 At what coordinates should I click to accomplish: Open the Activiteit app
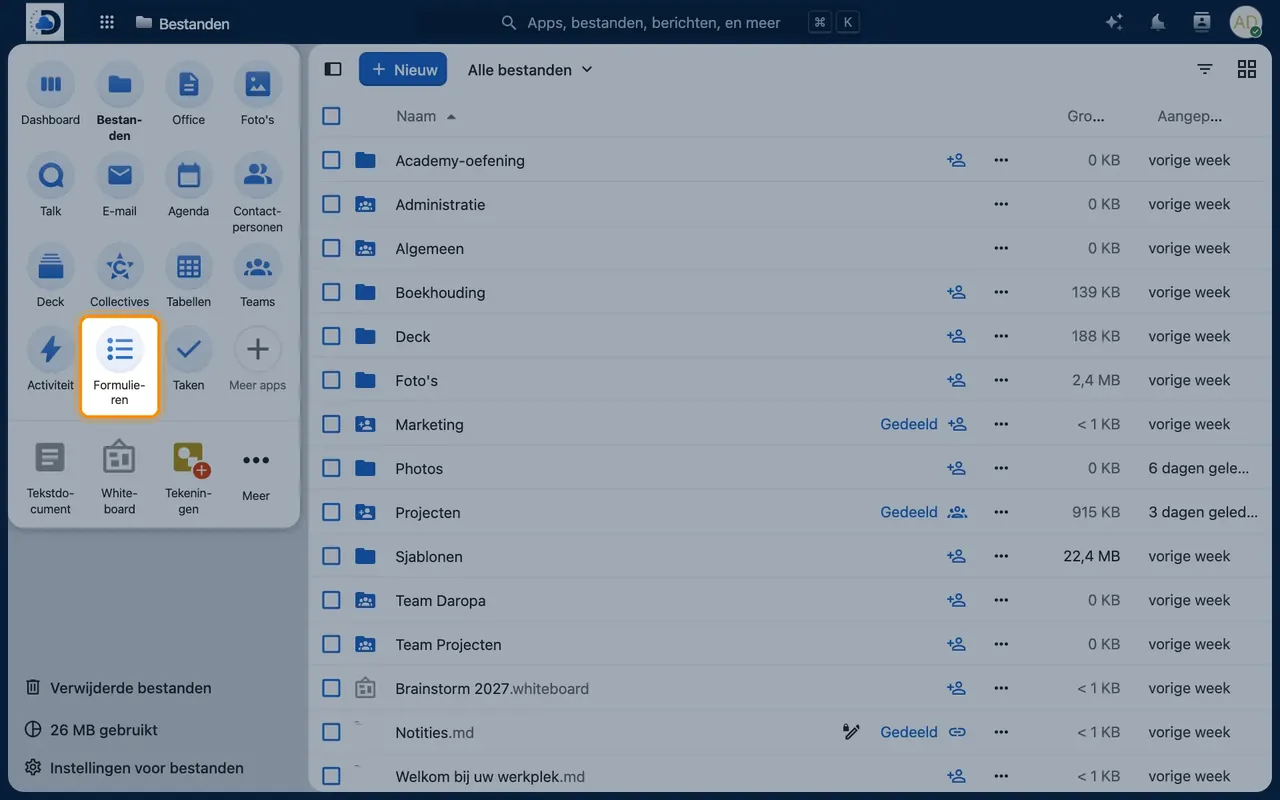click(50, 360)
